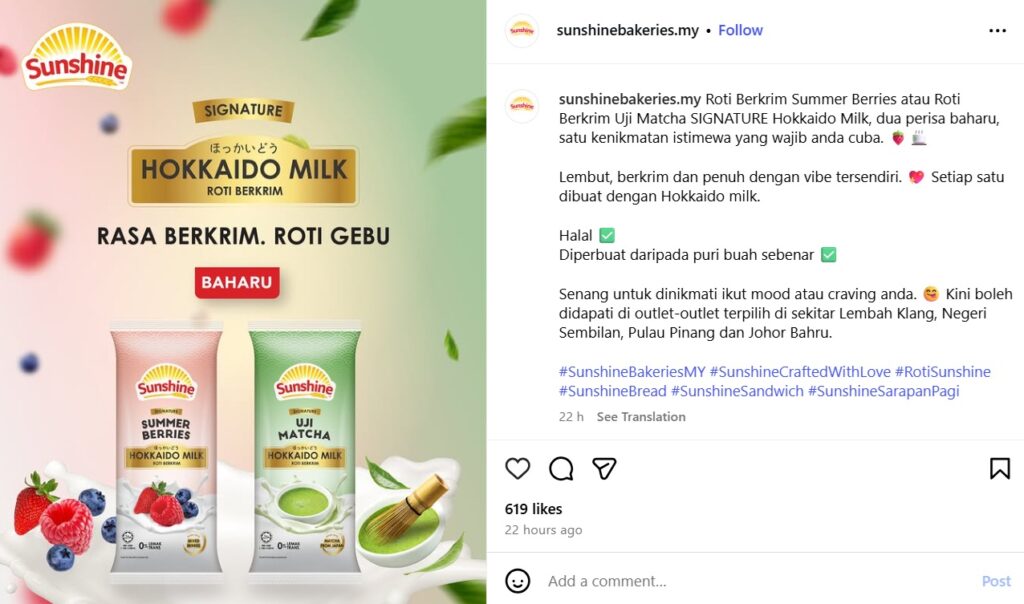Click See Translation under the caption
Screen dimensions: 1024x604
[x=641, y=417]
